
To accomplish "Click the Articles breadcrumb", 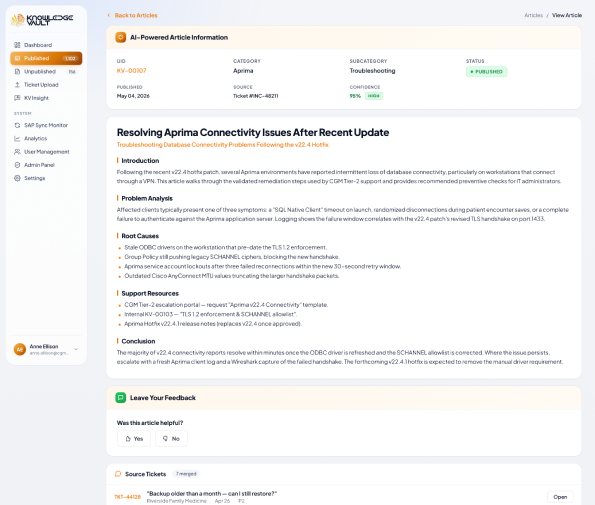I will coord(534,16).
